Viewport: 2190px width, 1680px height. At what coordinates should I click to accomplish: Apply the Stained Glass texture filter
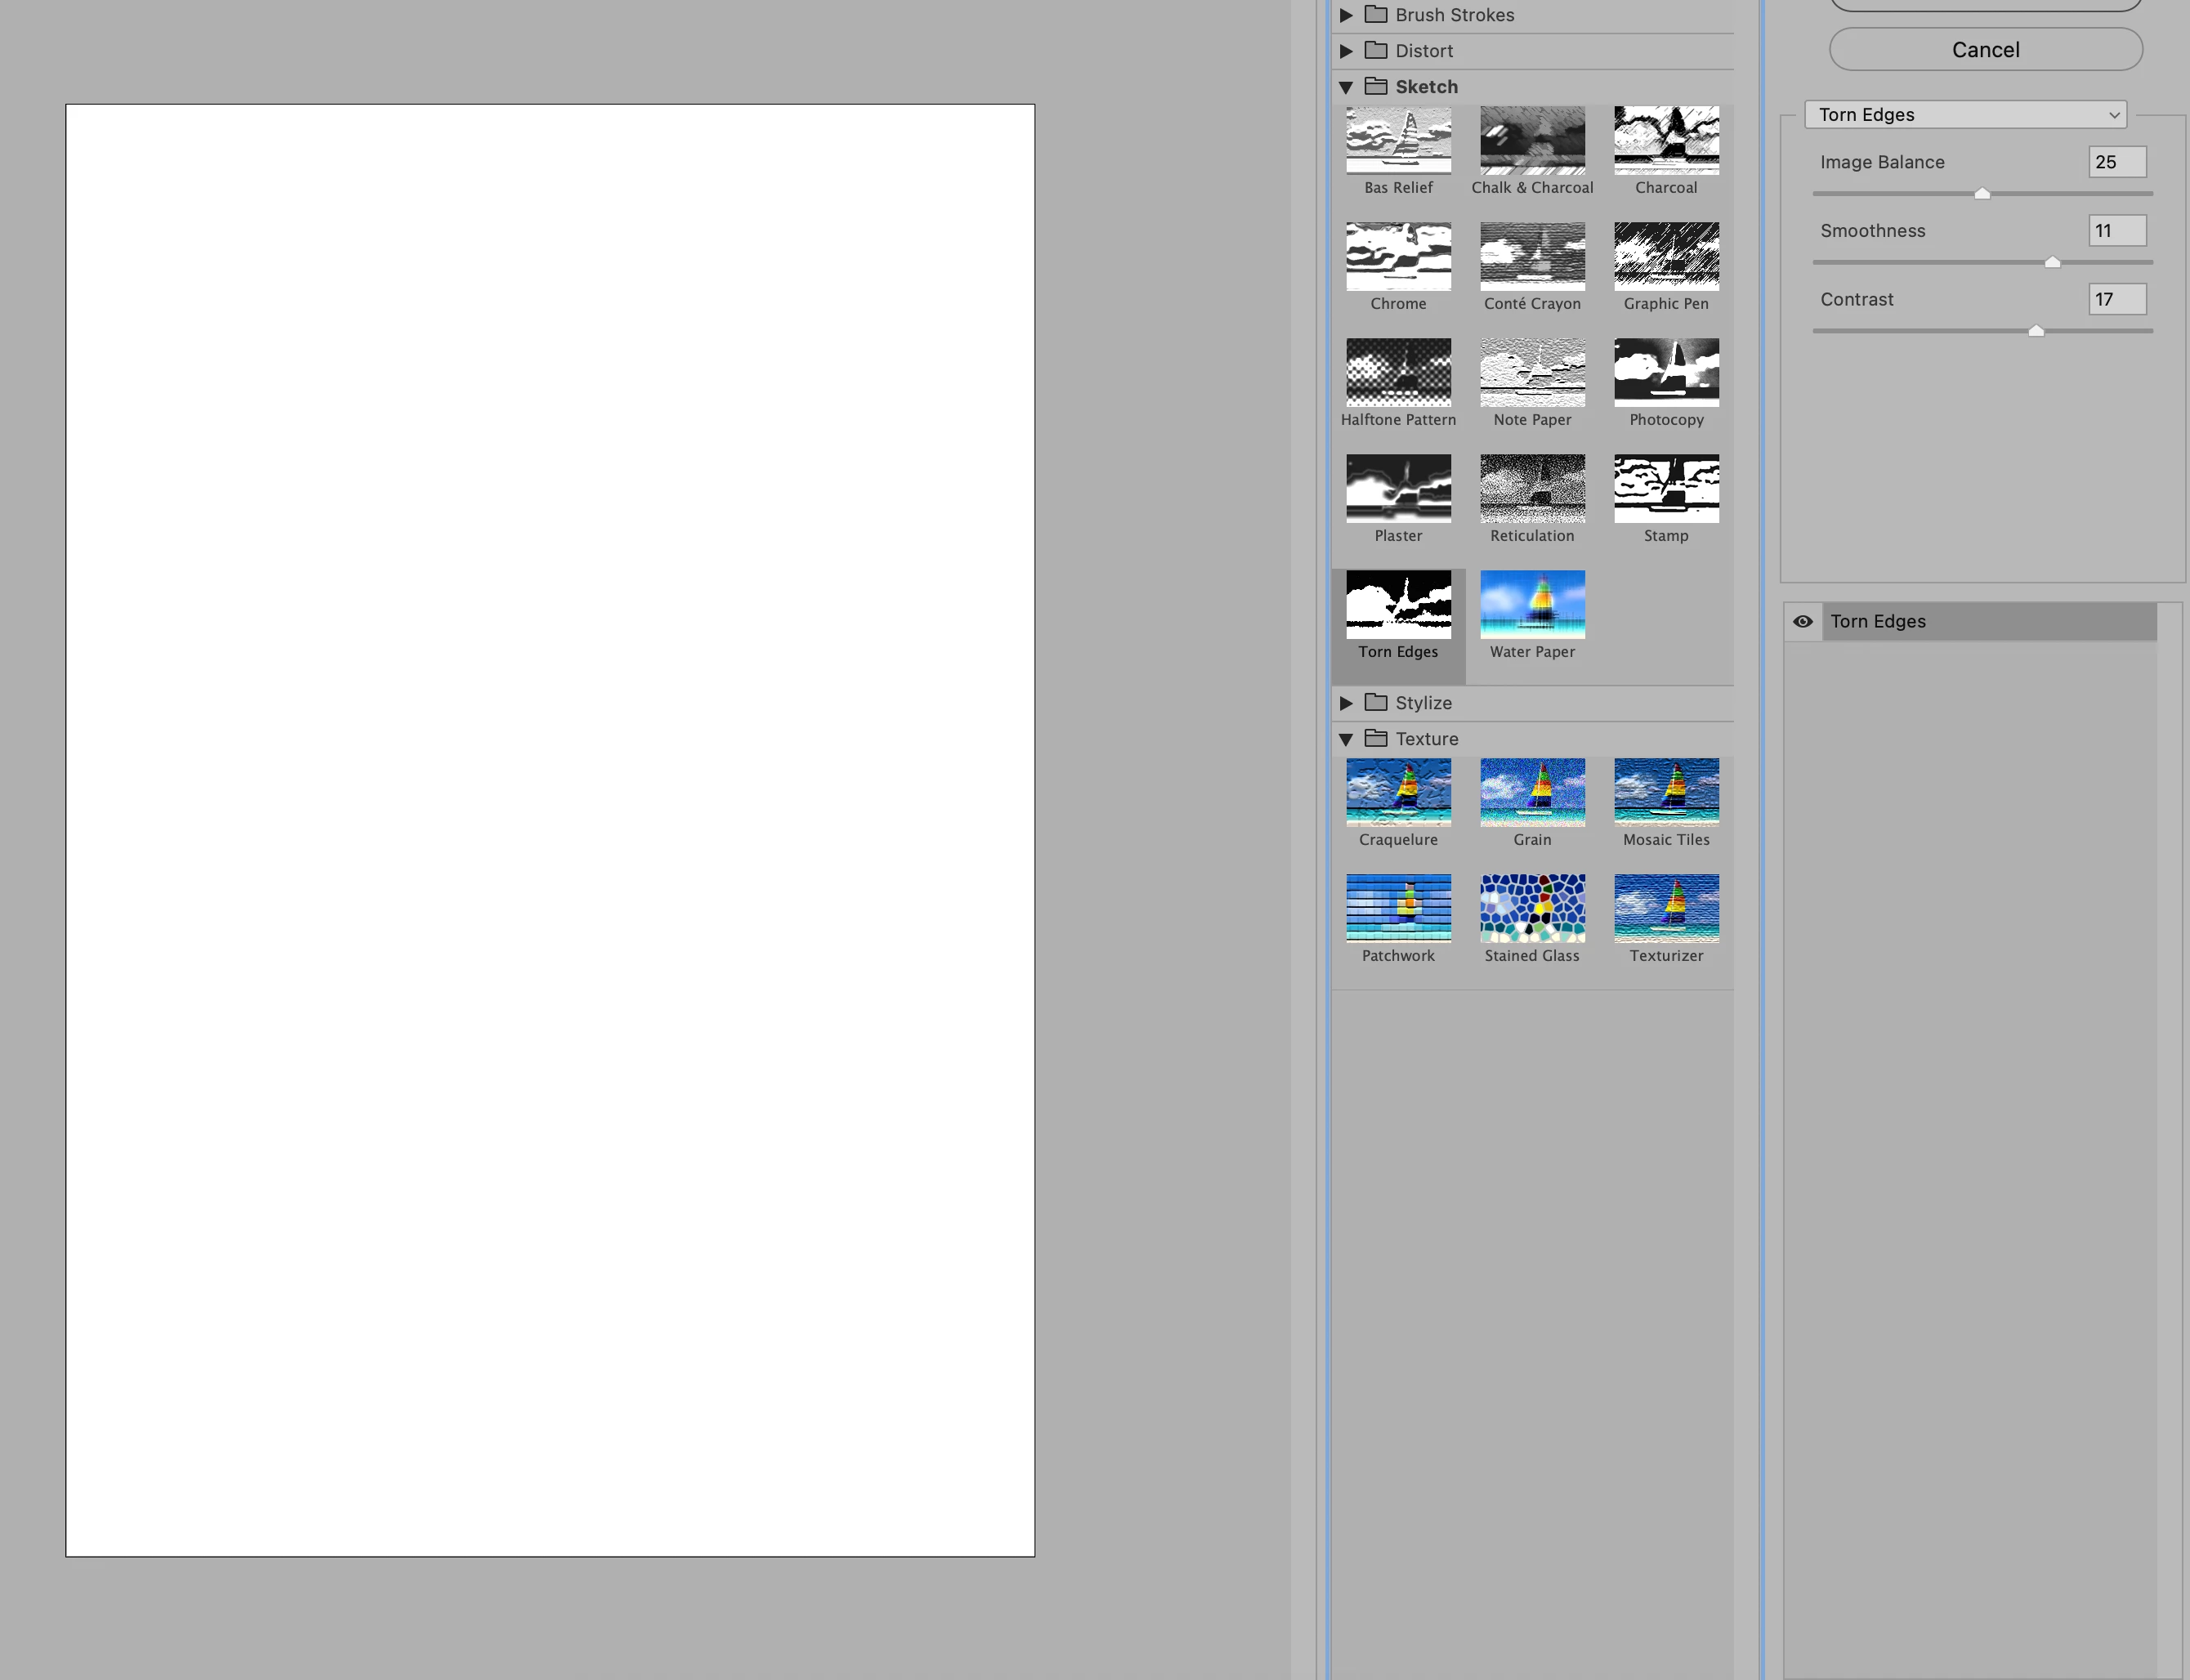1532,909
